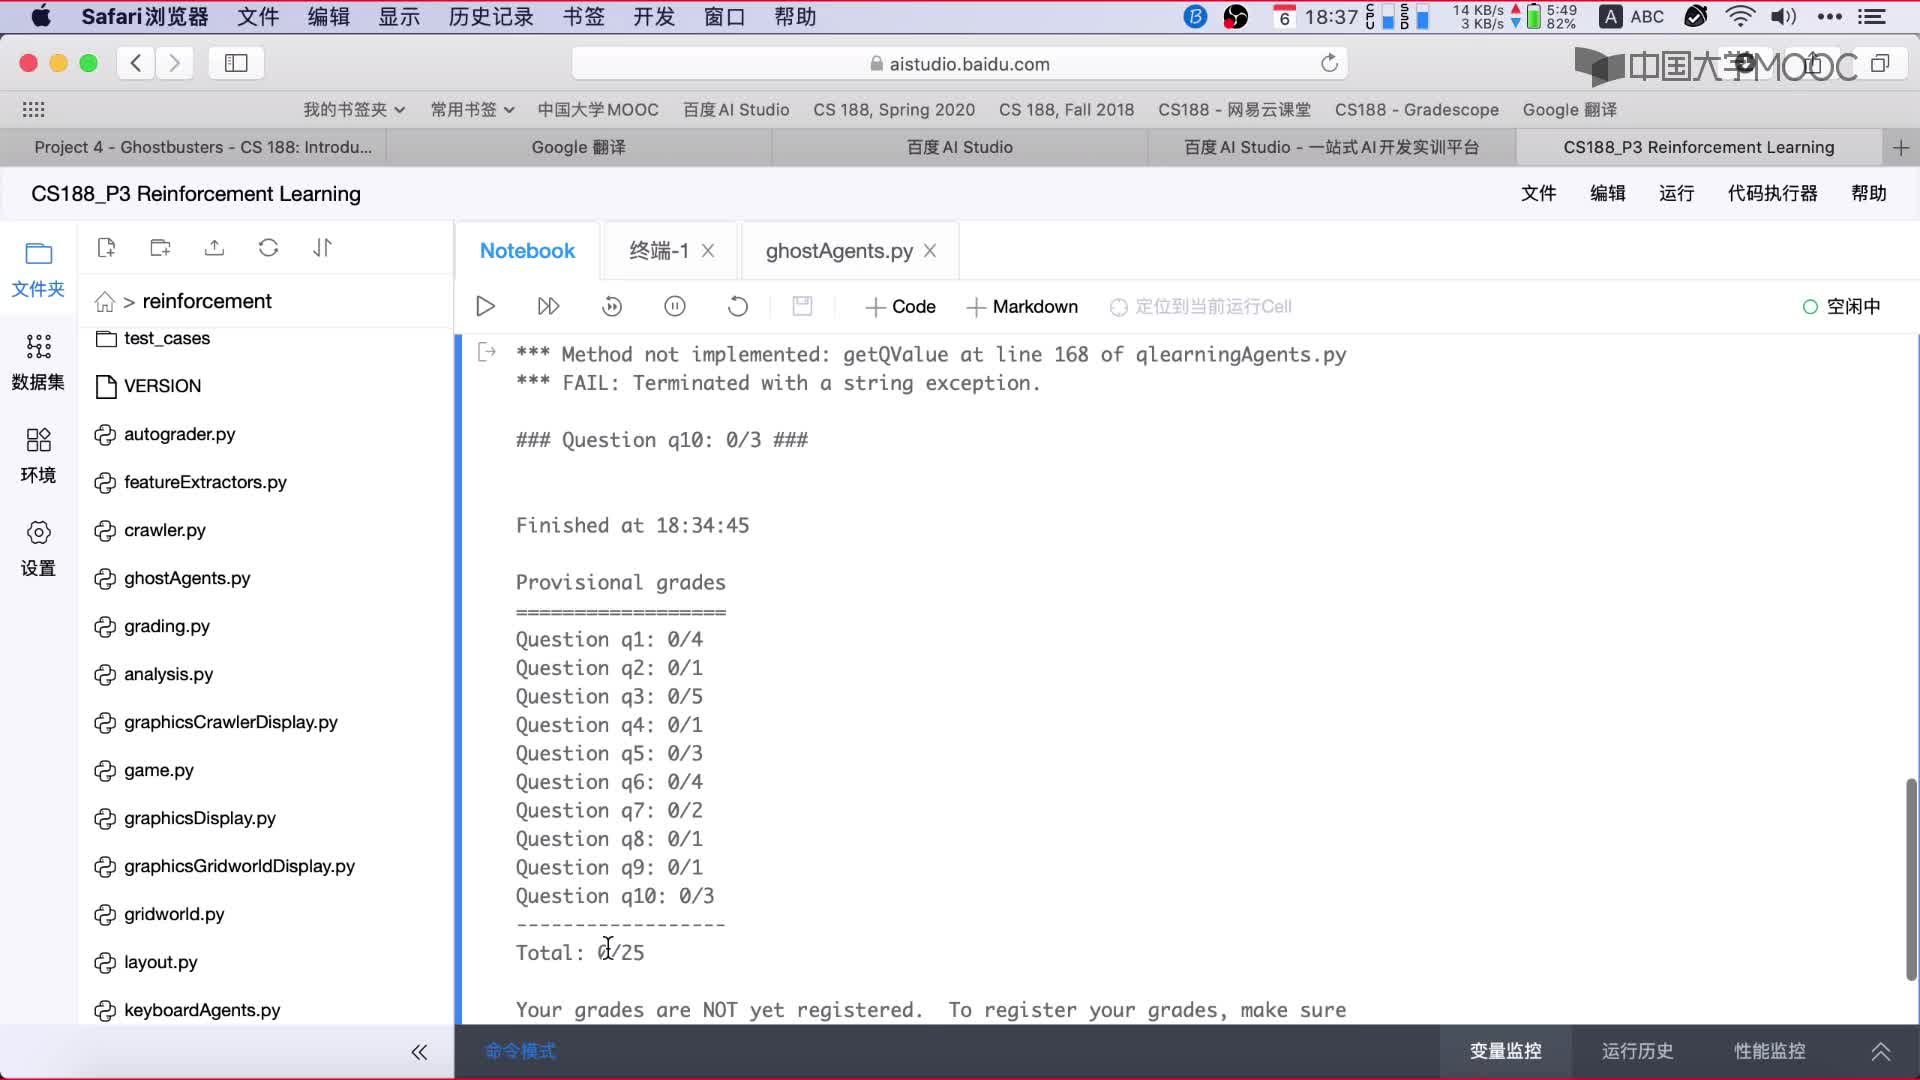The image size is (1920, 1080).
Task: Open volume control in menu bar
Action: [1784, 16]
